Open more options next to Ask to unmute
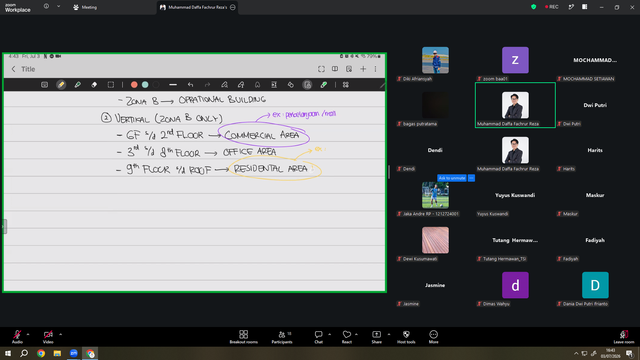Screen dimensions: 640x360 tap(471, 178)
